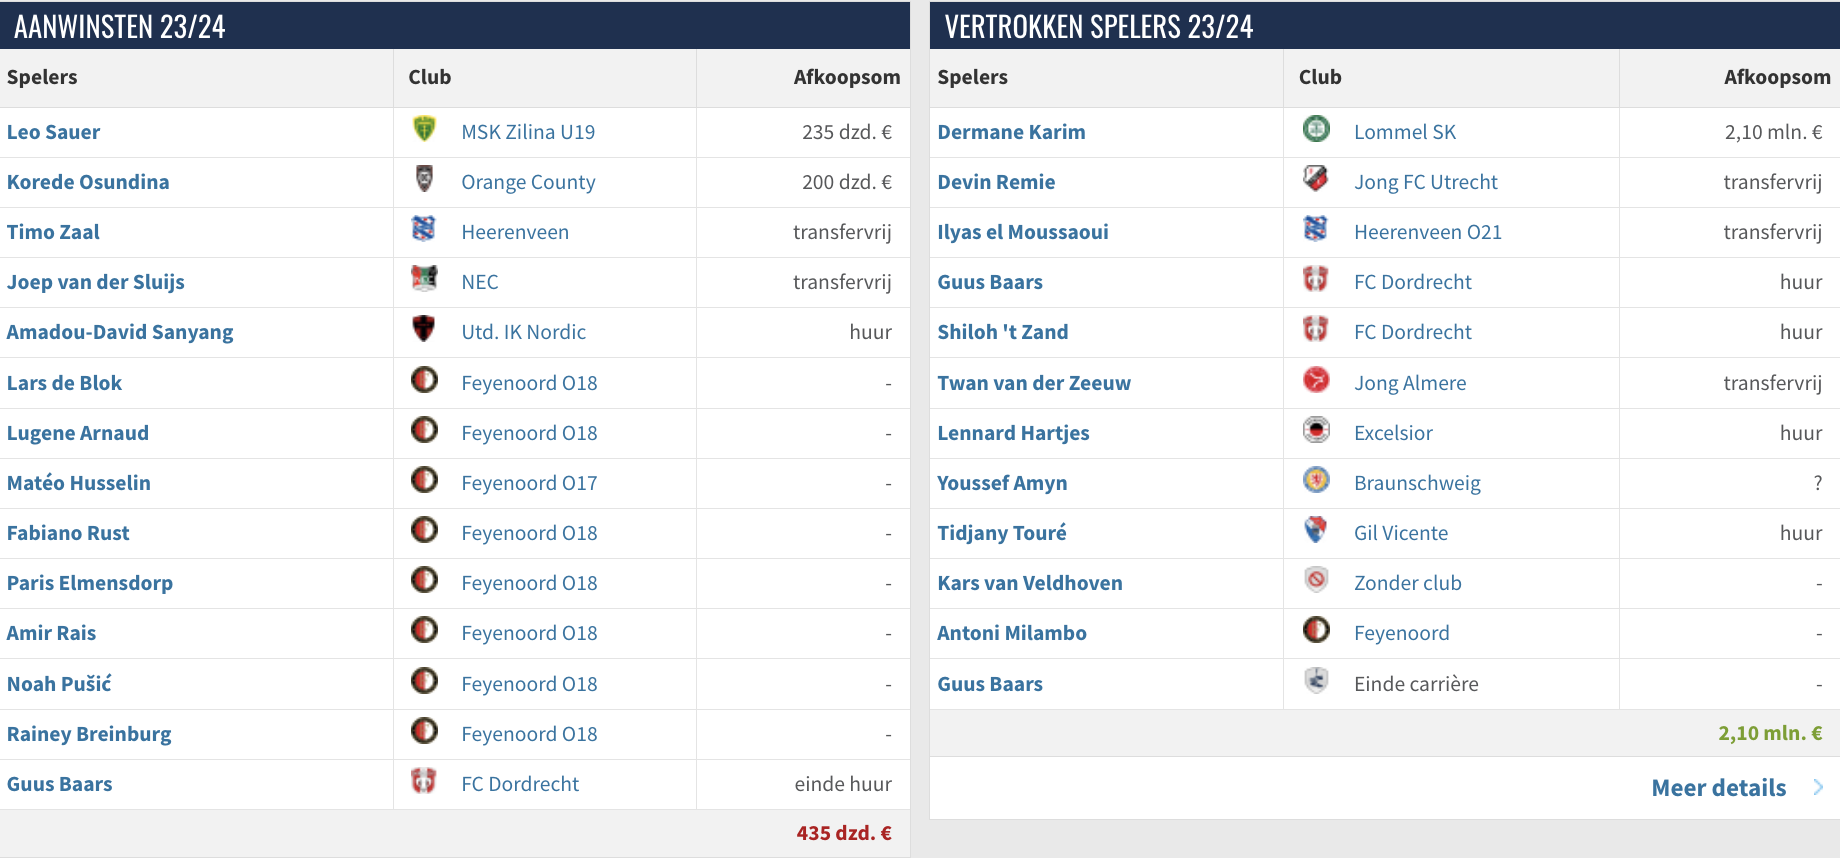
Task: Open Dermane Karim player page
Action: click(1011, 132)
